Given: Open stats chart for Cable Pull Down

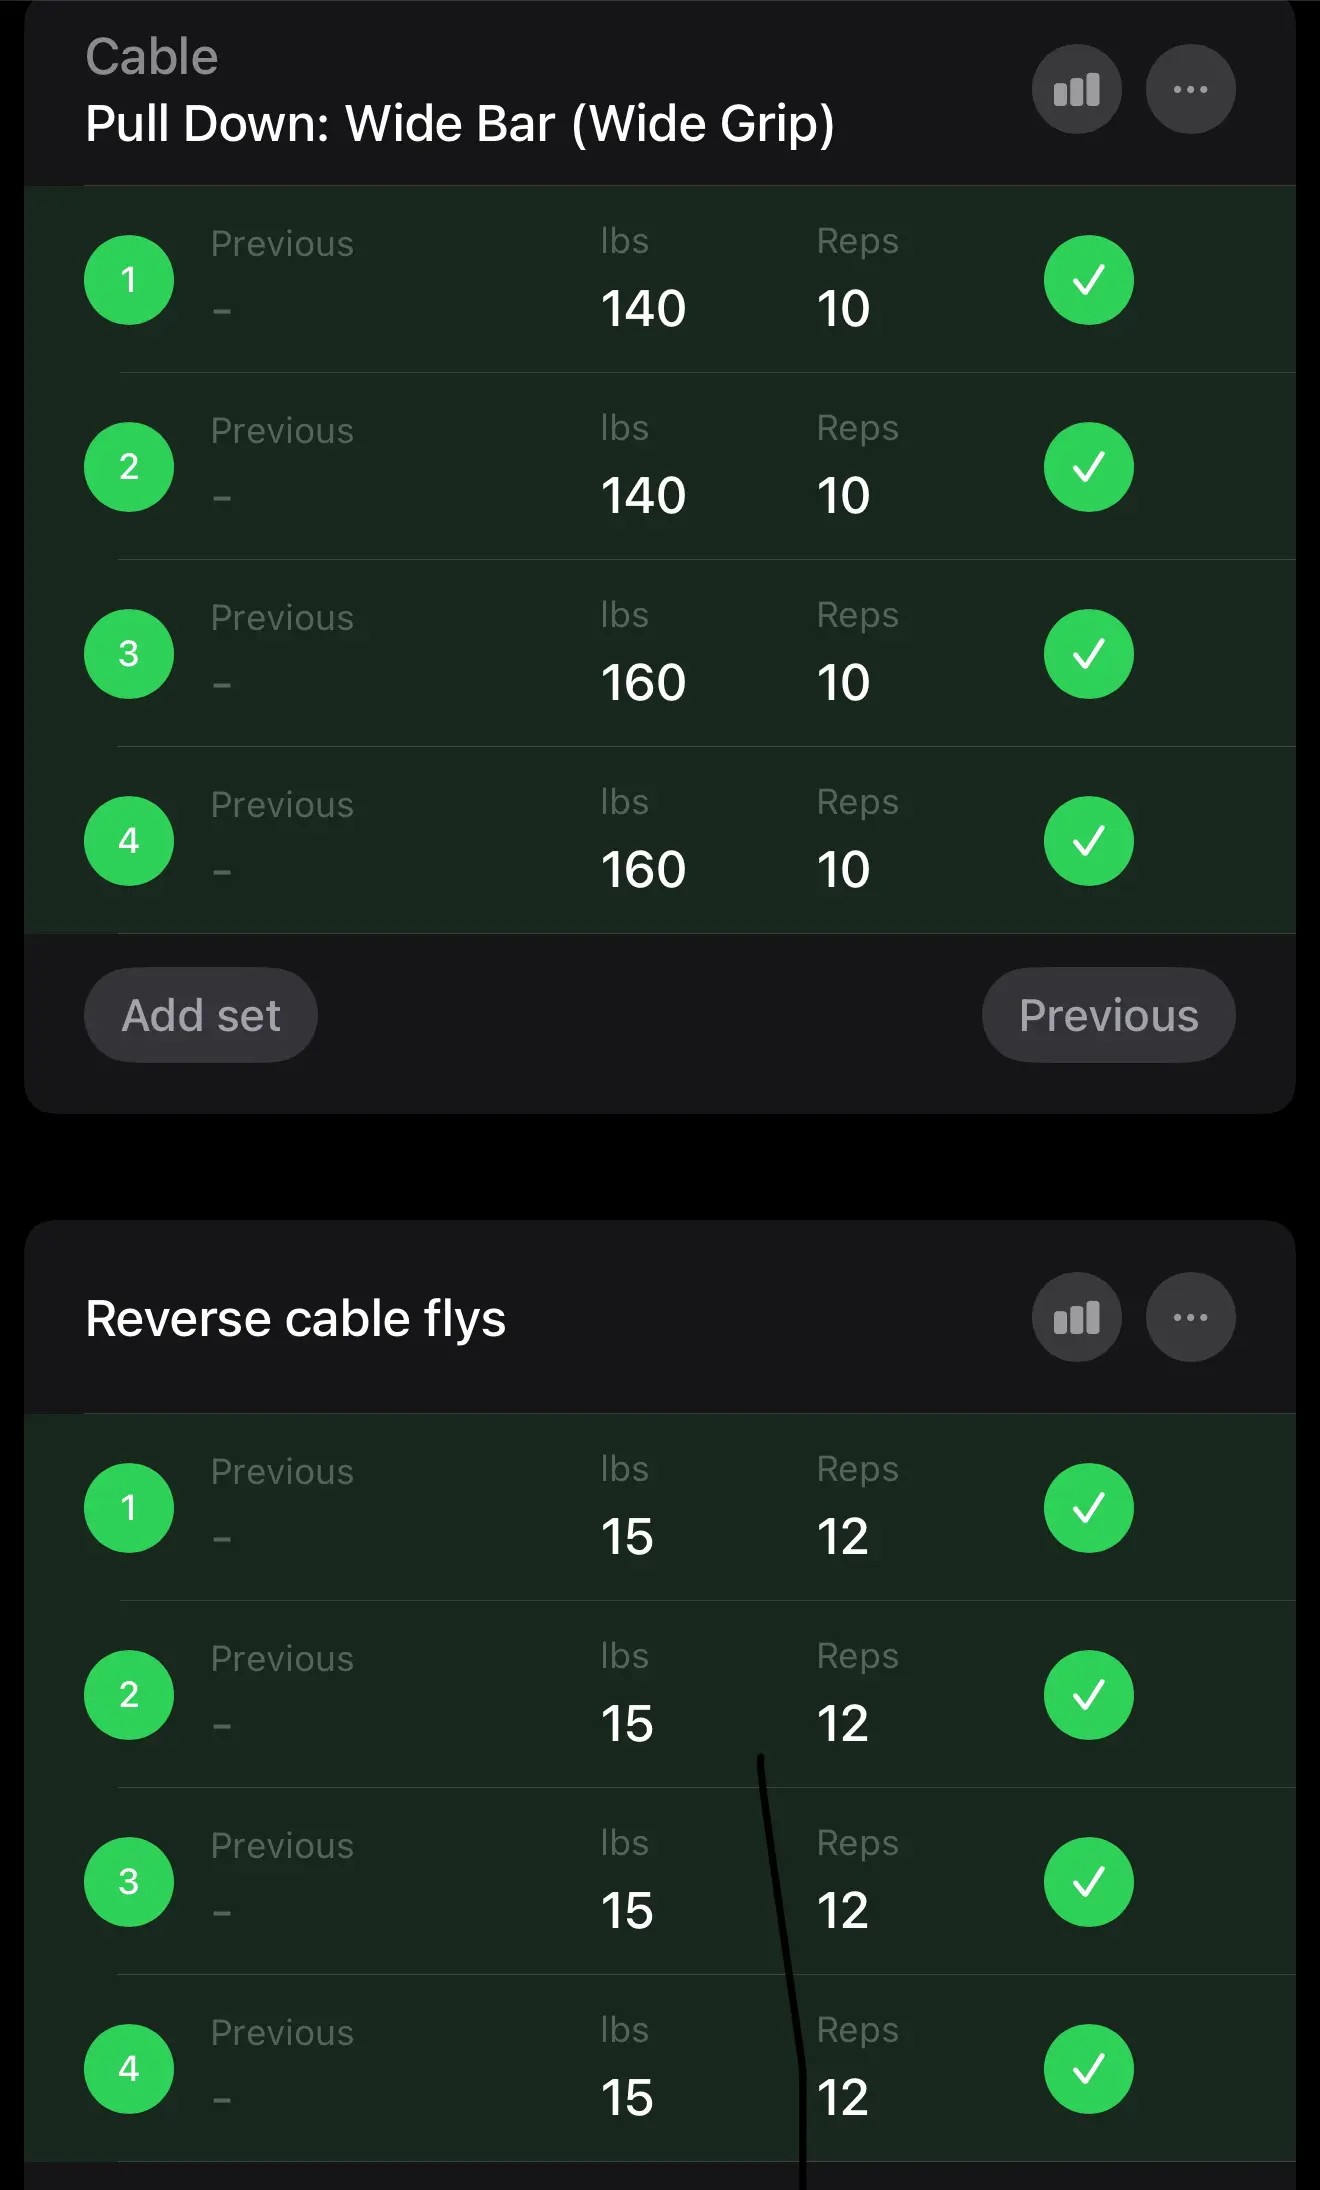Looking at the screenshot, I should tap(1076, 90).
